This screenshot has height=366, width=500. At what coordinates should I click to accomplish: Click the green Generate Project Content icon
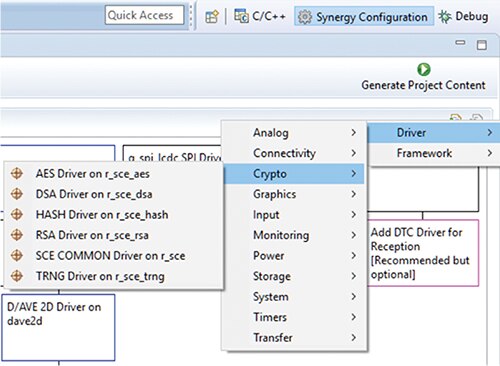[x=424, y=69]
